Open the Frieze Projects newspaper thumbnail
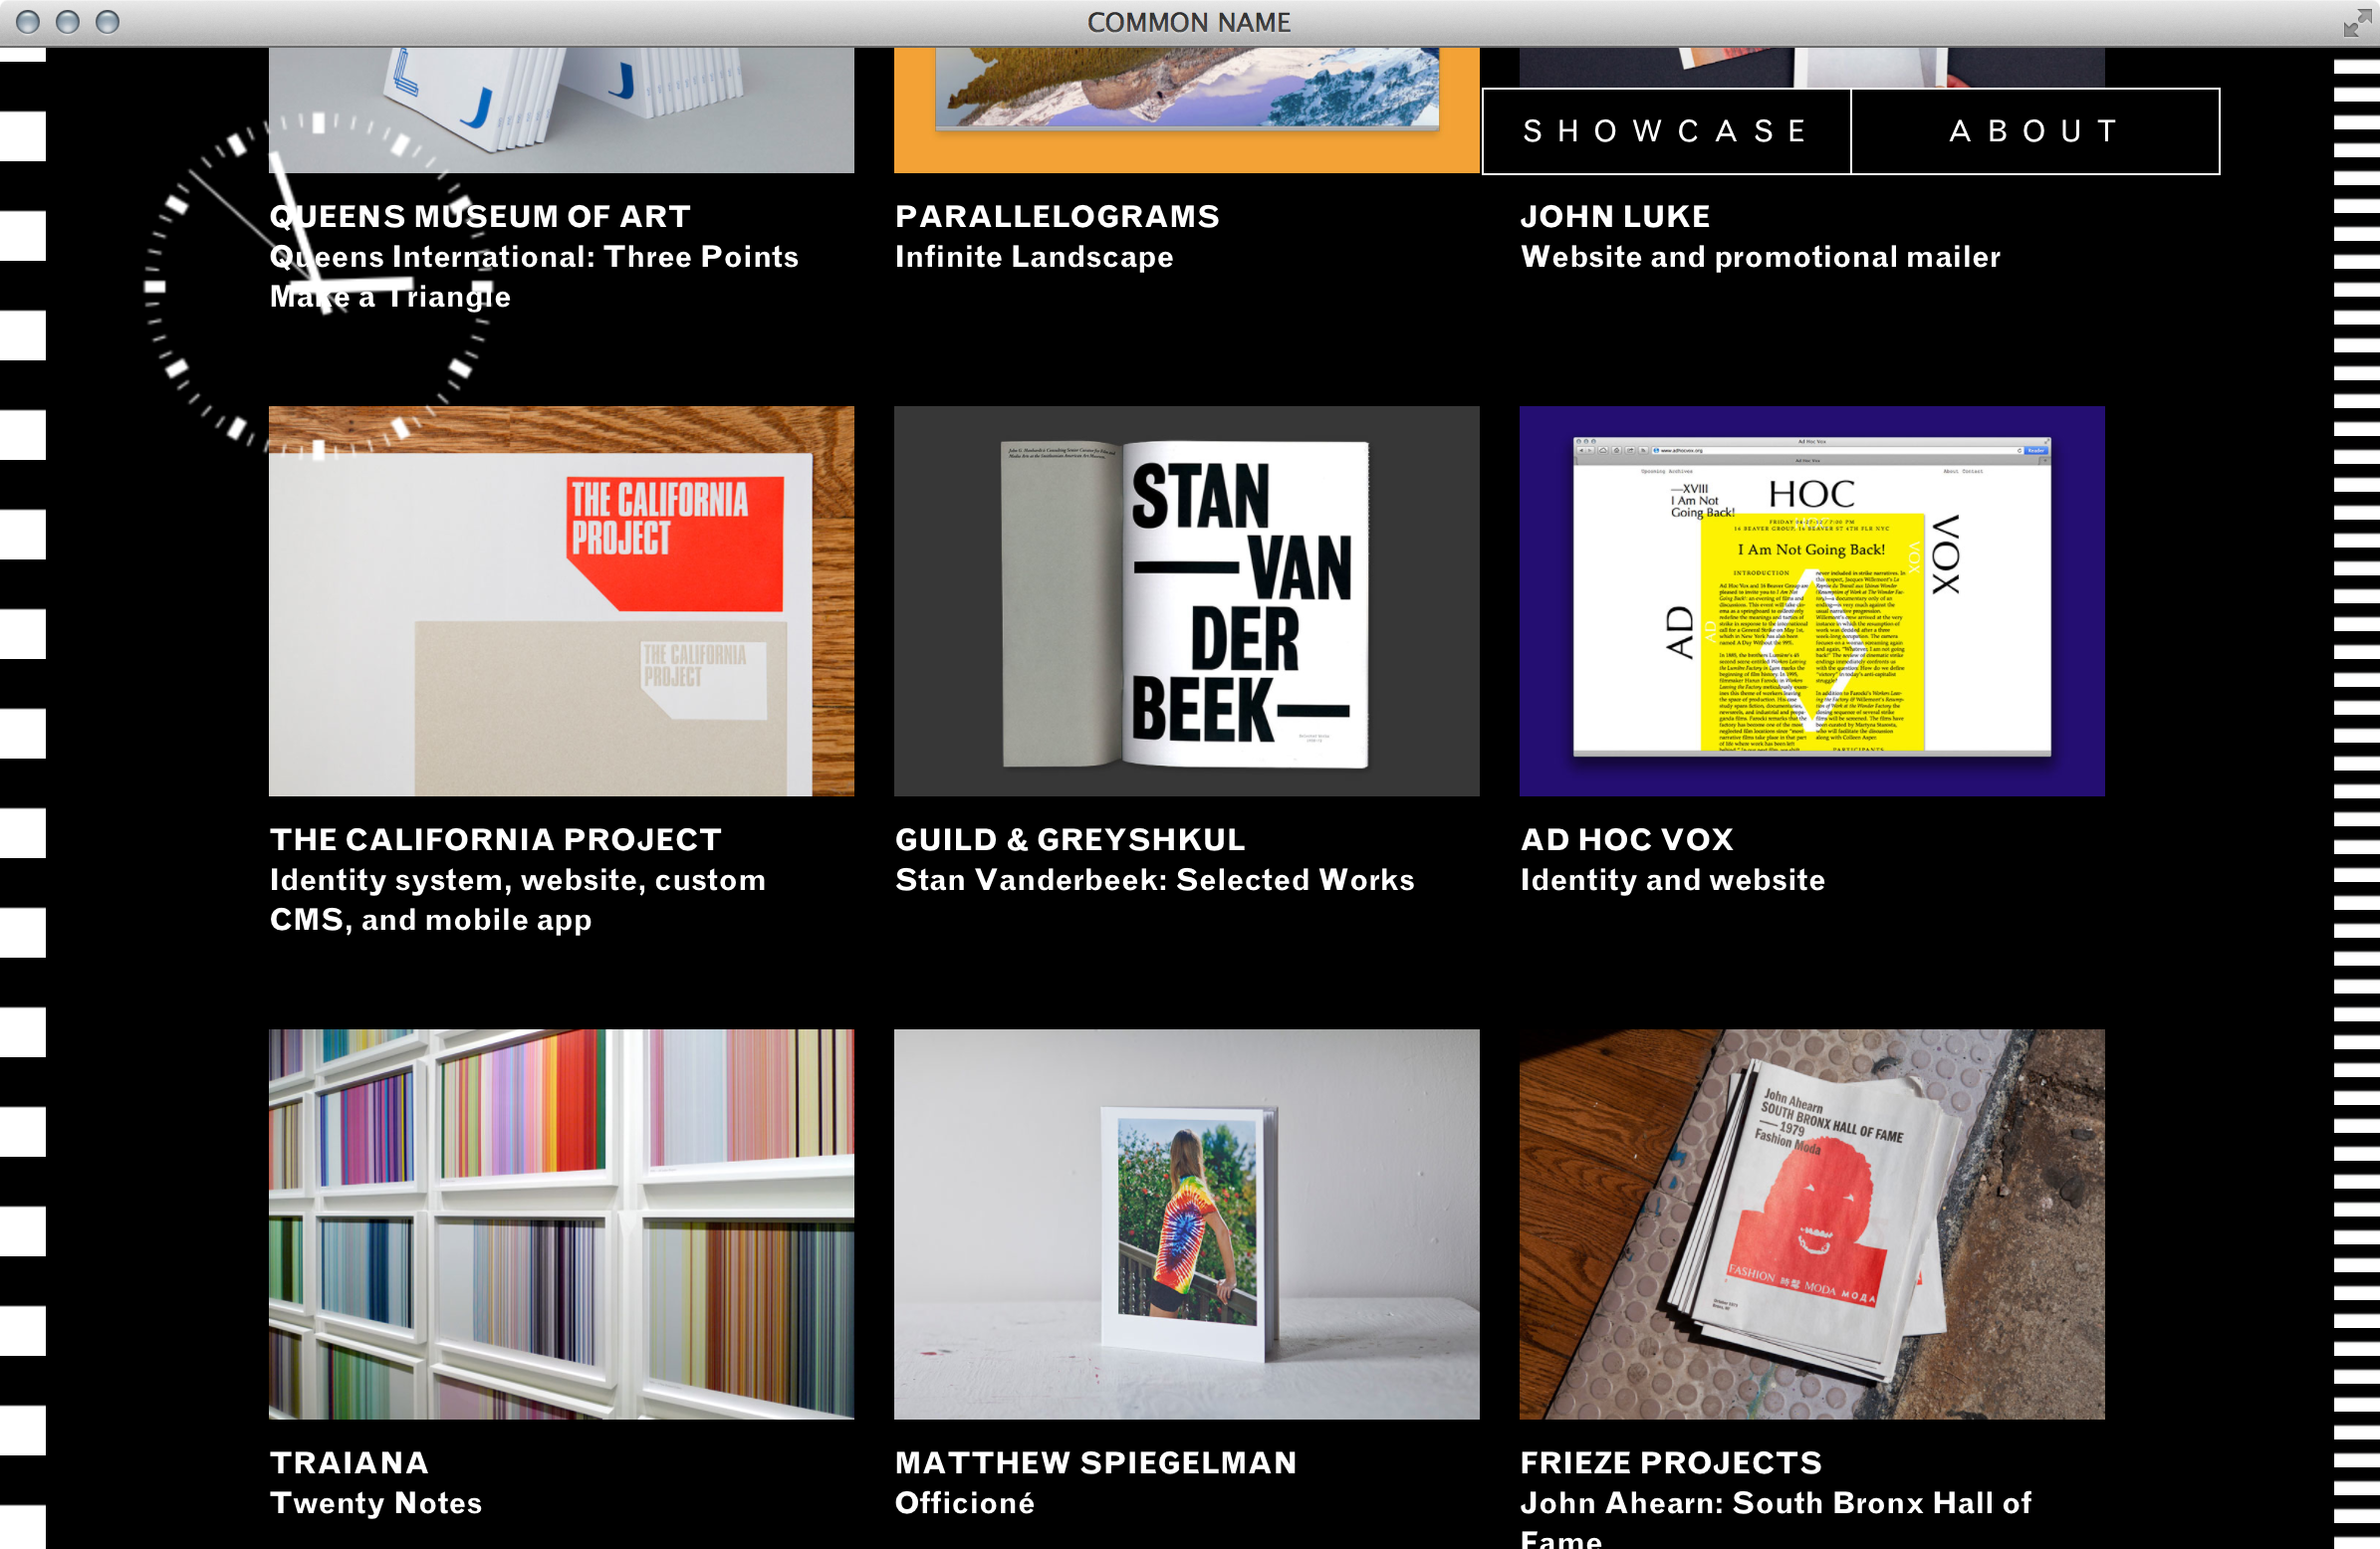 click(1811, 1224)
